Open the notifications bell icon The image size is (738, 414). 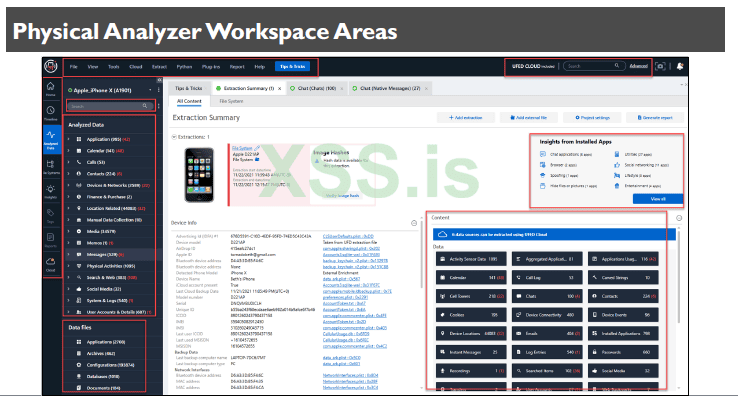680,66
